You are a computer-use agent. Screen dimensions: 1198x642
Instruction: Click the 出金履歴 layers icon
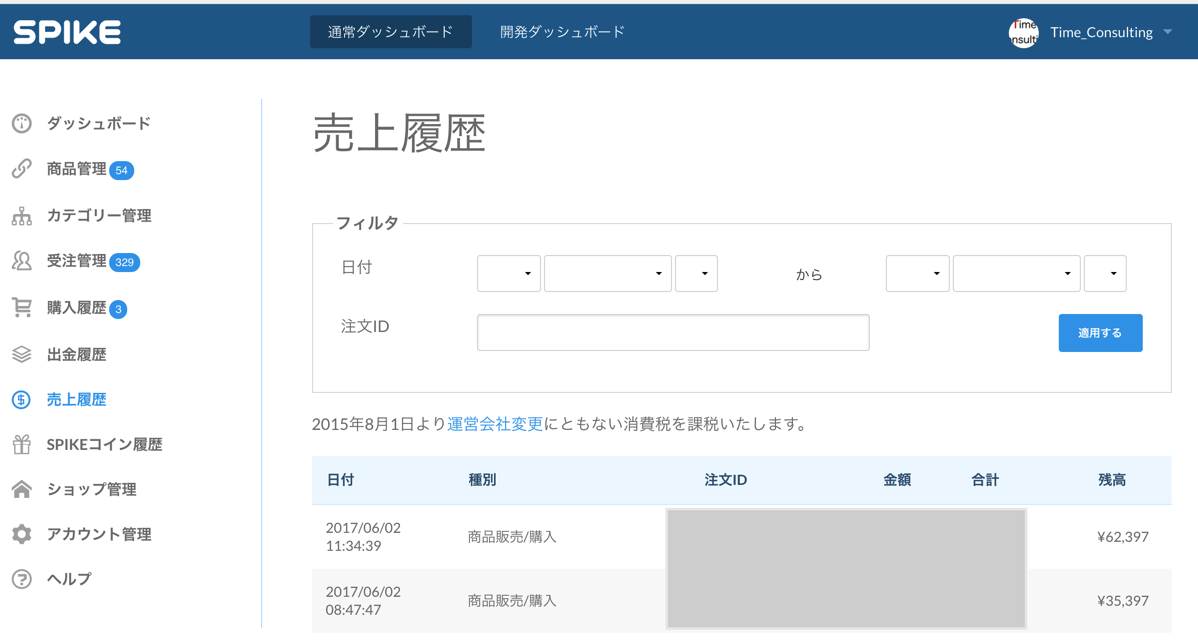[21, 355]
